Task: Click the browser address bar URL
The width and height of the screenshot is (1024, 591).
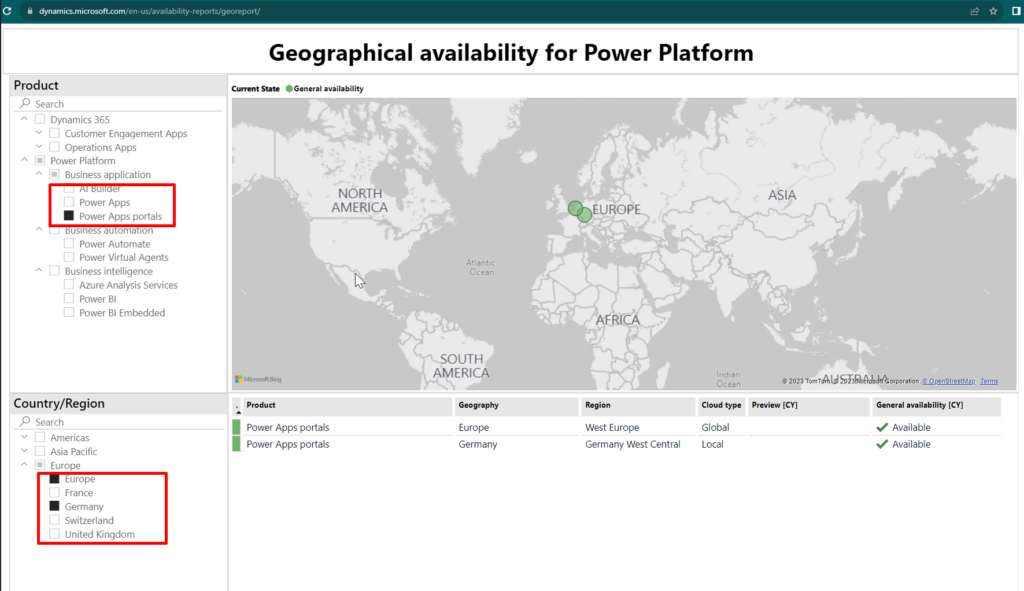Action: coord(150,11)
